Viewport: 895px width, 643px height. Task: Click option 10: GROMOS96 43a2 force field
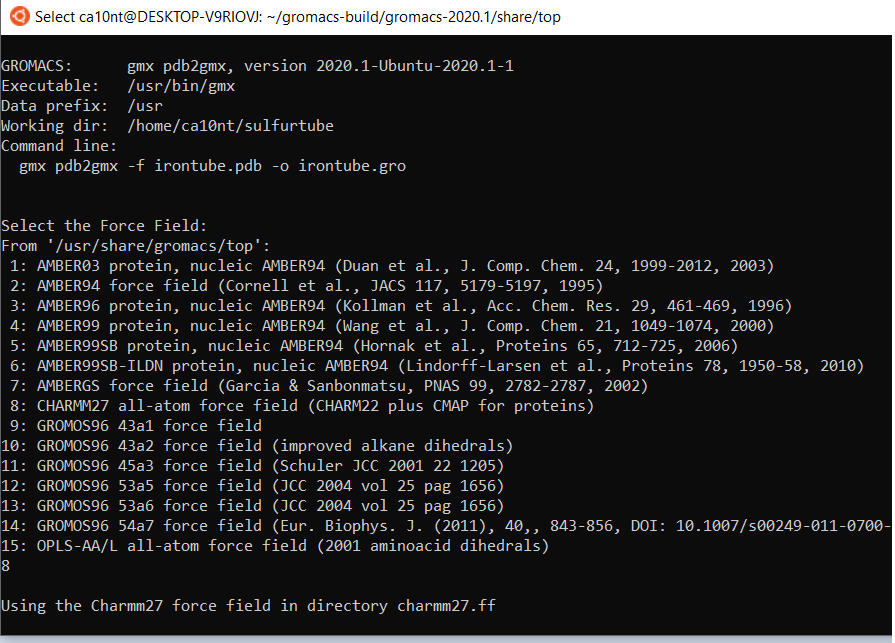[x=257, y=446]
